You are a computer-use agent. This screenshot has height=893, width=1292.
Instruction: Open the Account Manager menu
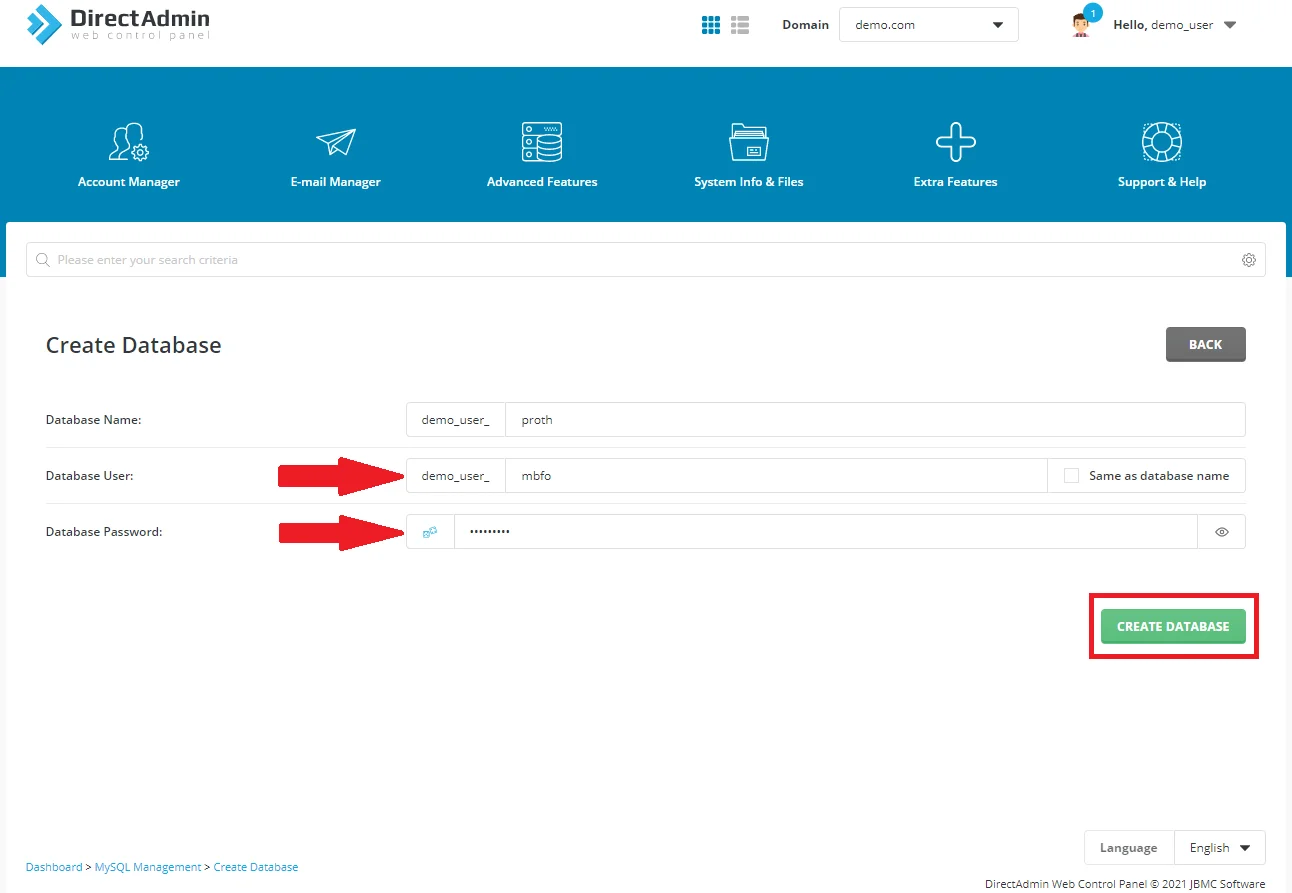click(129, 155)
